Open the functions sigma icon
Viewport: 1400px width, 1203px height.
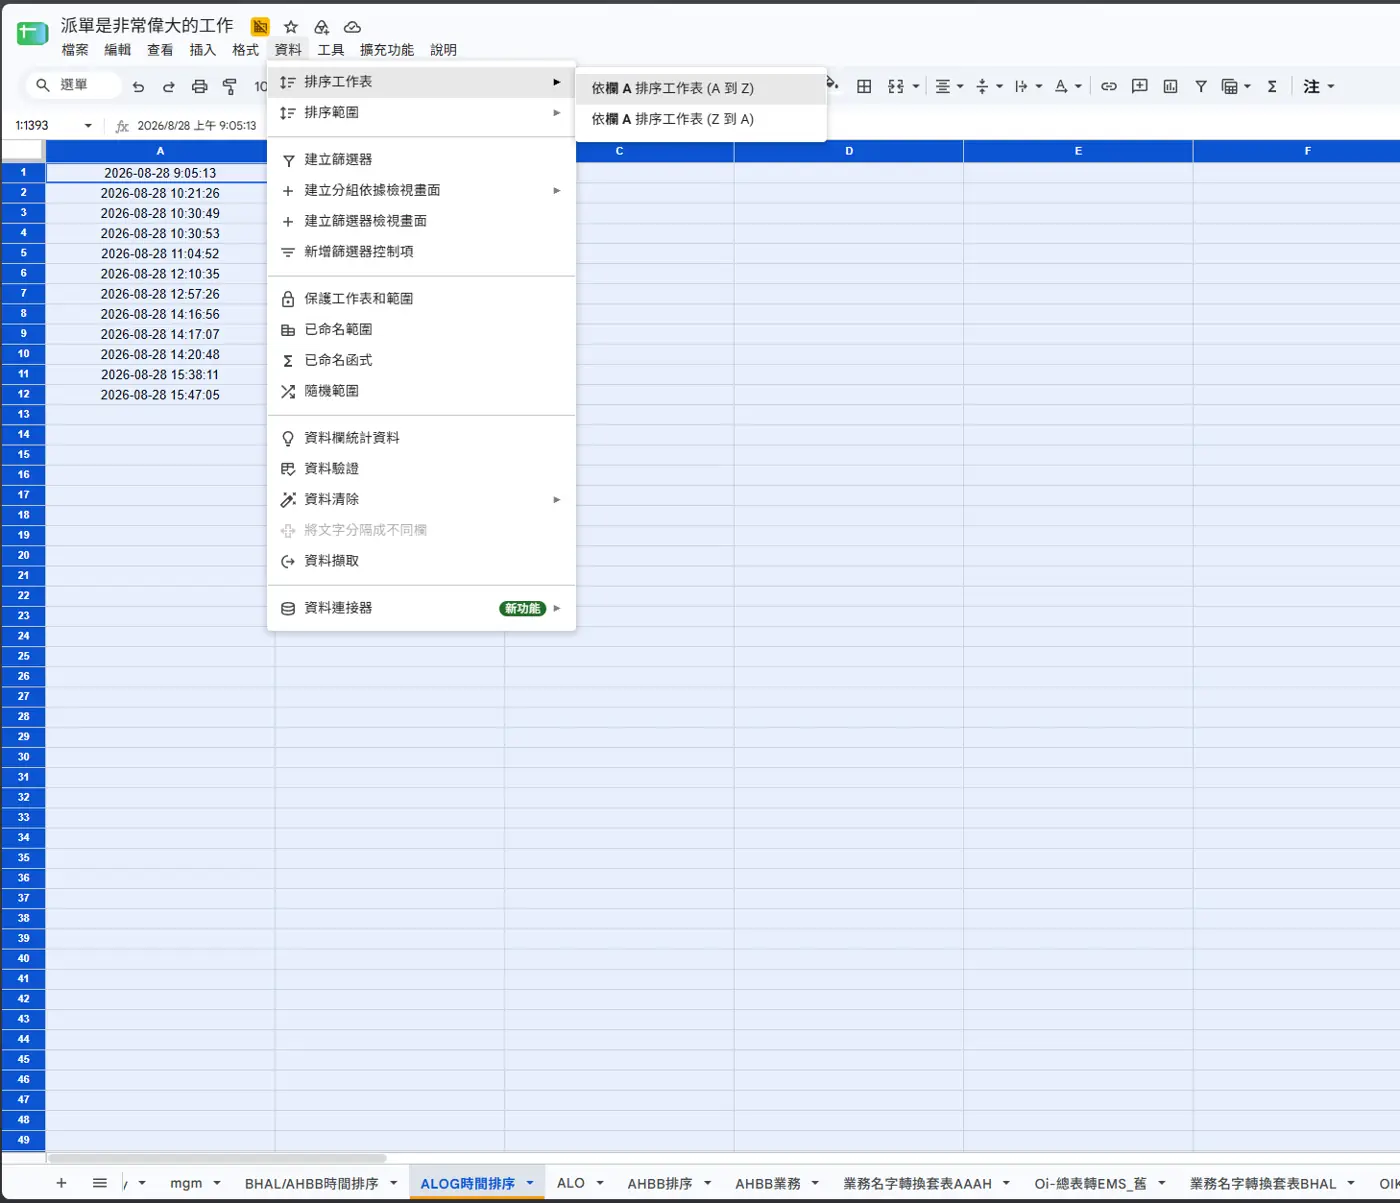tap(1272, 86)
